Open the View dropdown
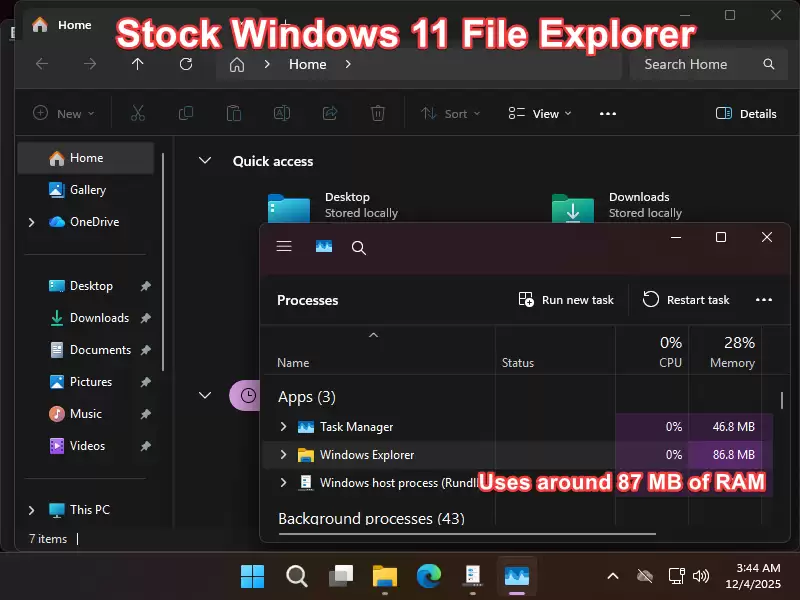Screen dimensions: 800x600 click(540, 113)
